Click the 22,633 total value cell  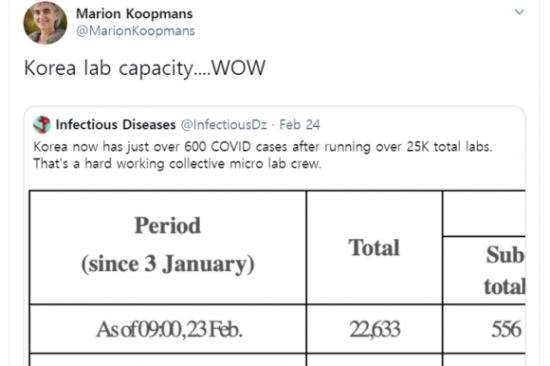tap(374, 329)
